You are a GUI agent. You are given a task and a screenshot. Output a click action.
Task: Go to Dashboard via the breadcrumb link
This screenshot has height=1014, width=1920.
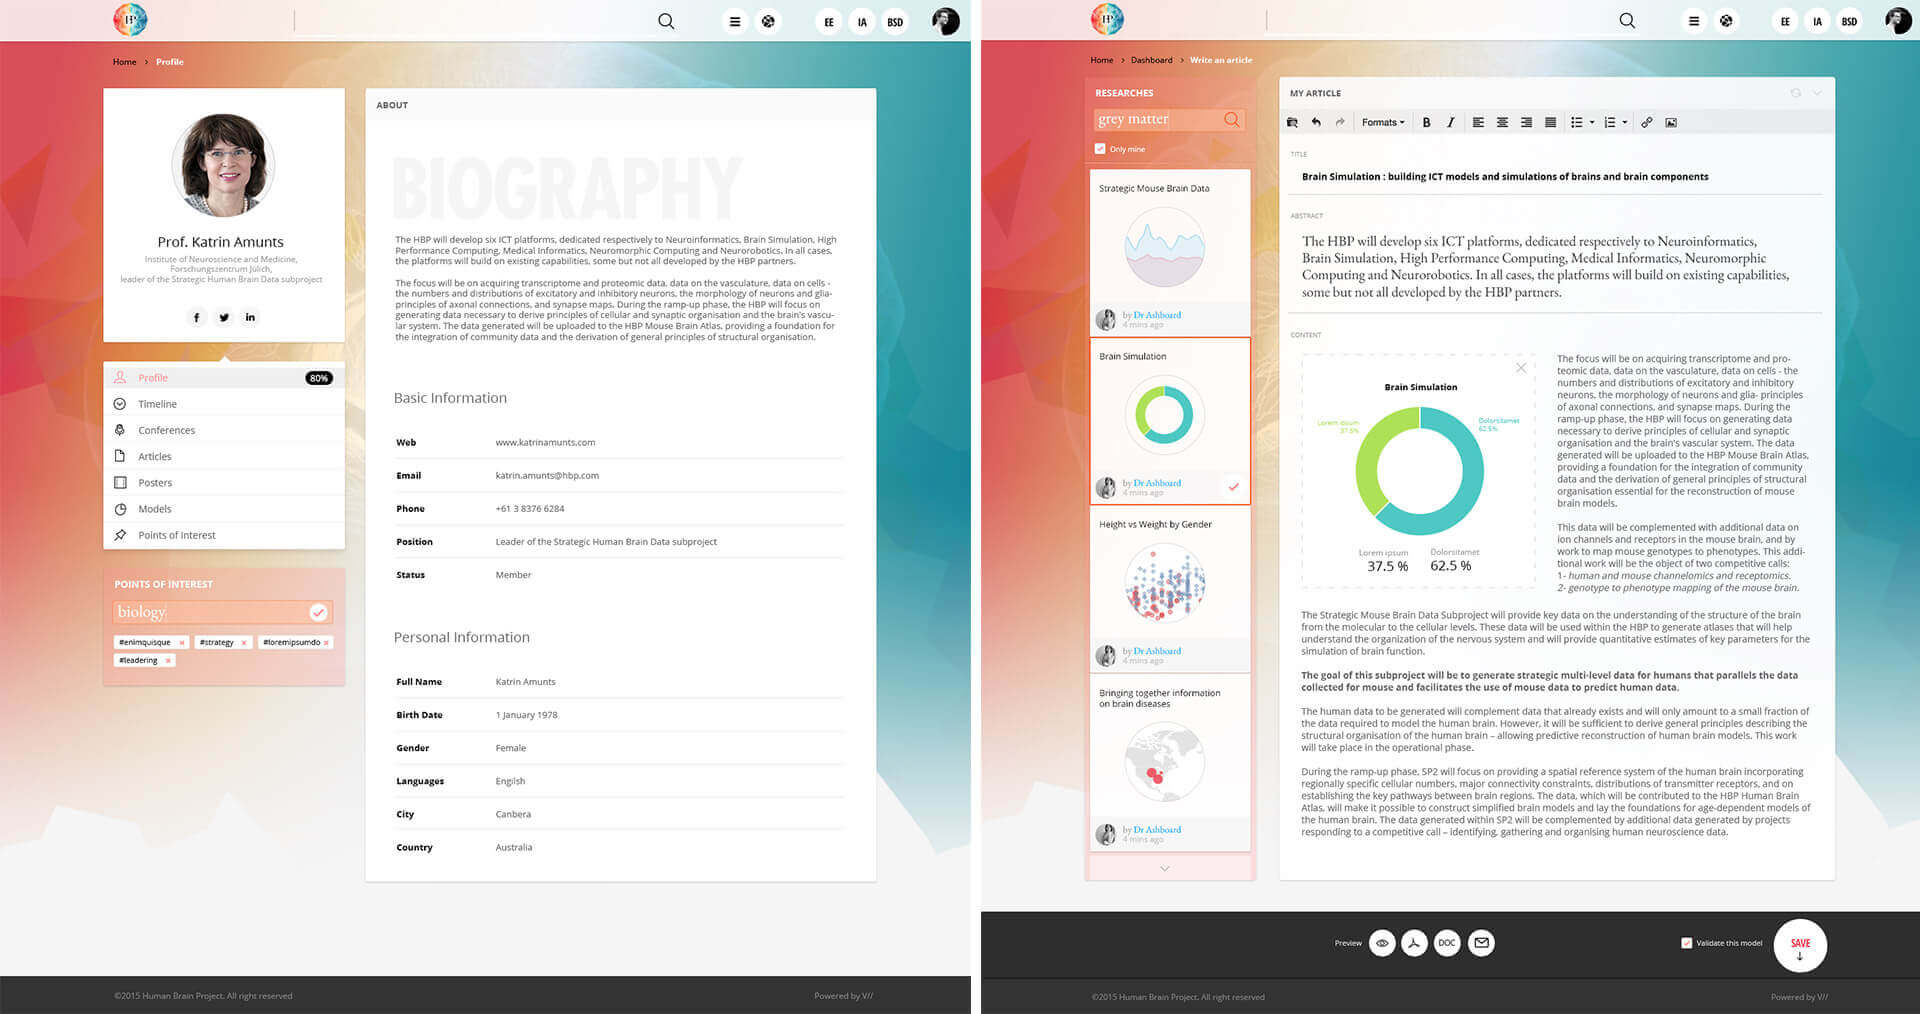click(1151, 60)
